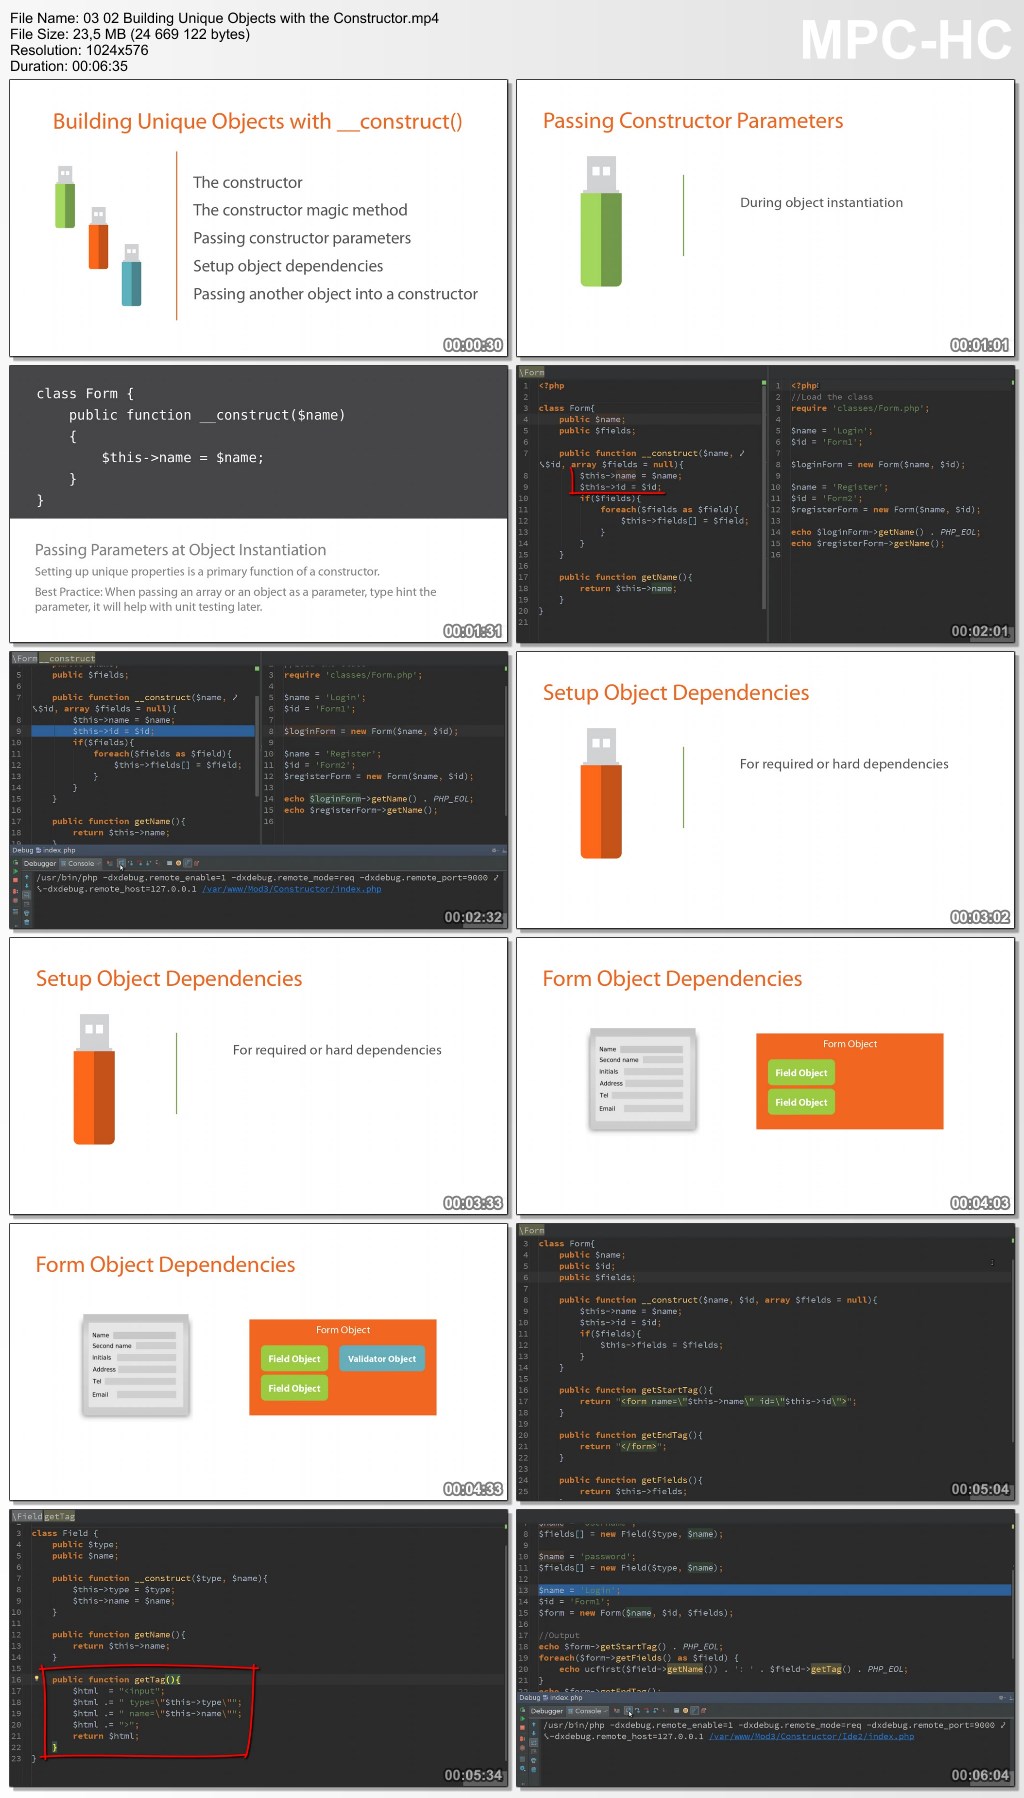The width and height of the screenshot is (1024, 1798).
Task: Click the '//Output' comment line at 00:06:04
Action: coord(559,1635)
